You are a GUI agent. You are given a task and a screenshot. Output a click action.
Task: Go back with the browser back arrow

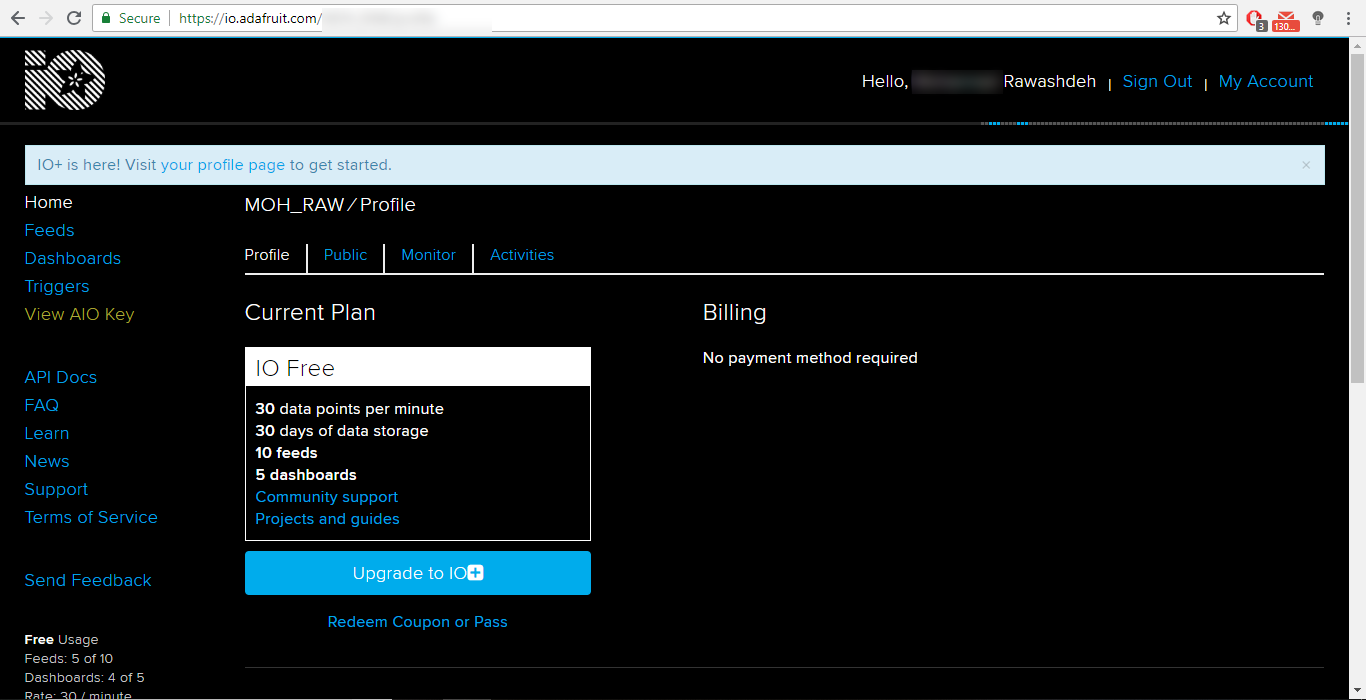[18, 18]
